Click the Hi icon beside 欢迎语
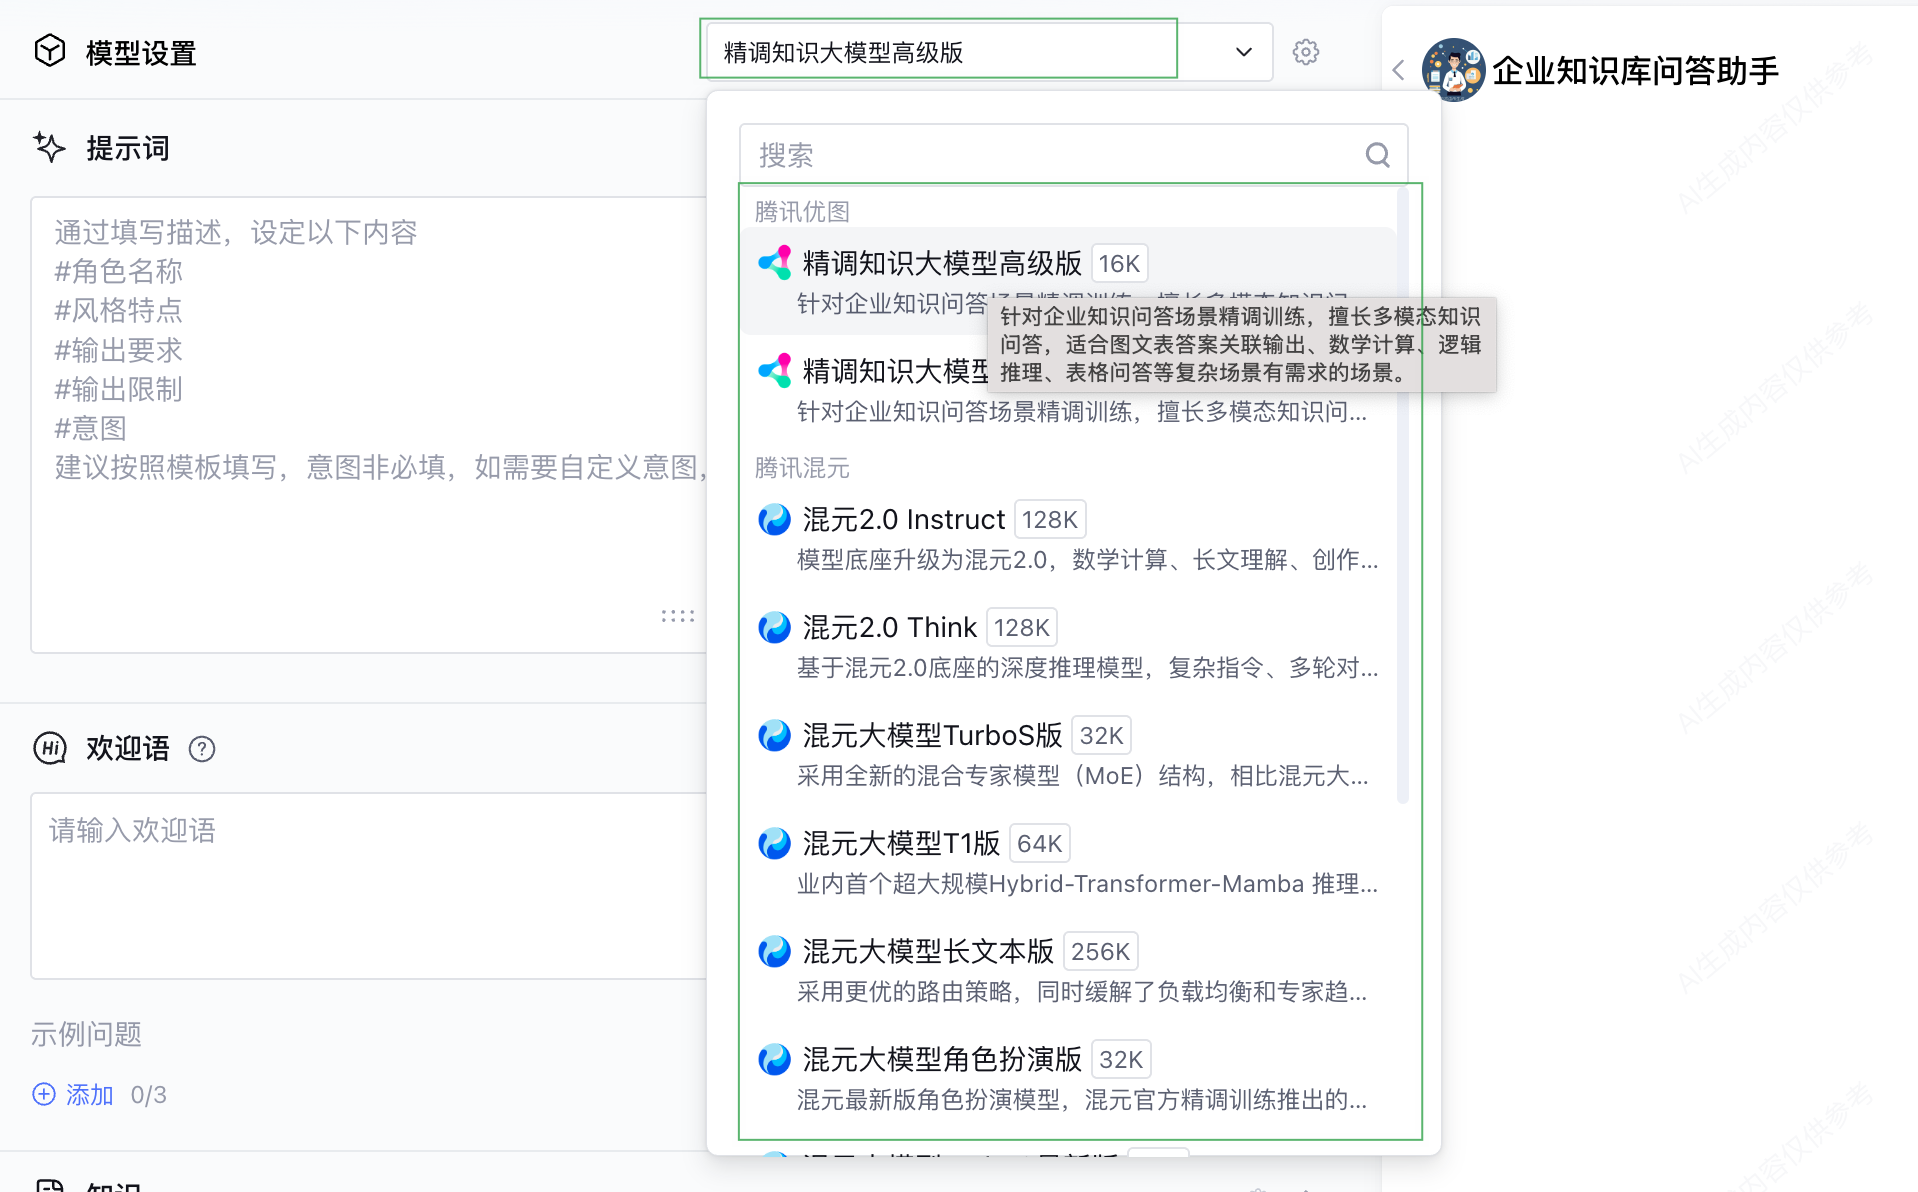 pyautogui.click(x=49, y=748)
